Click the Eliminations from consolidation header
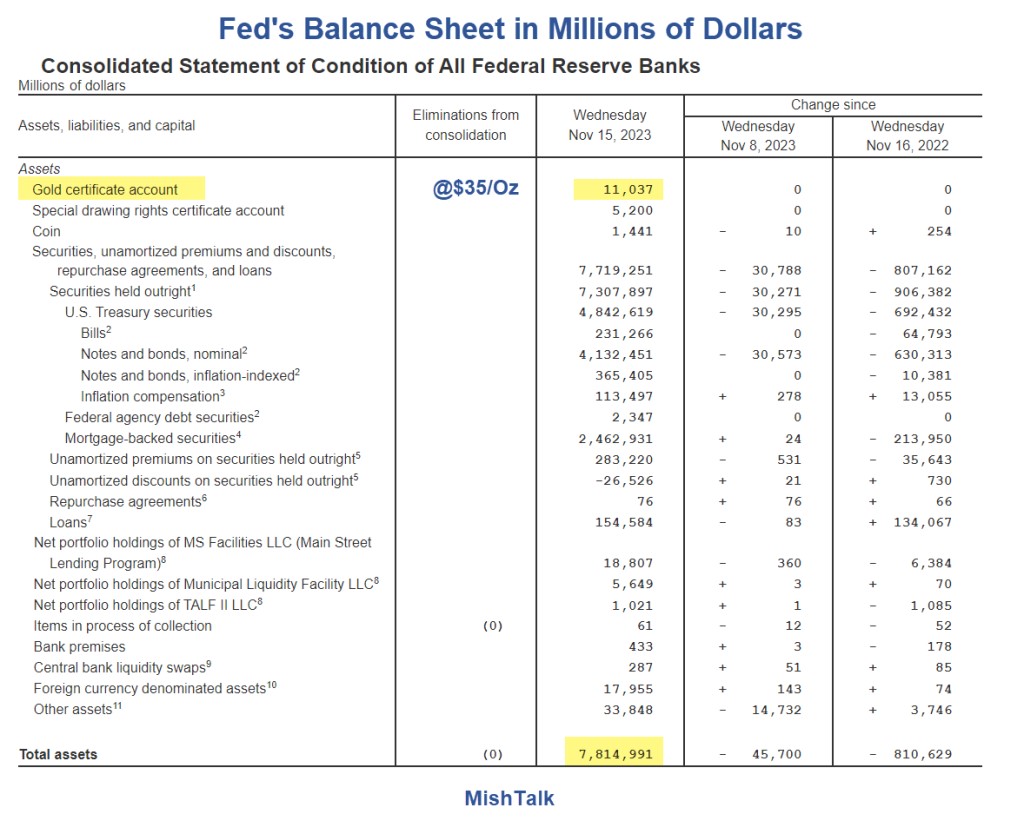 pyautogui.click(x=465, y=125)
